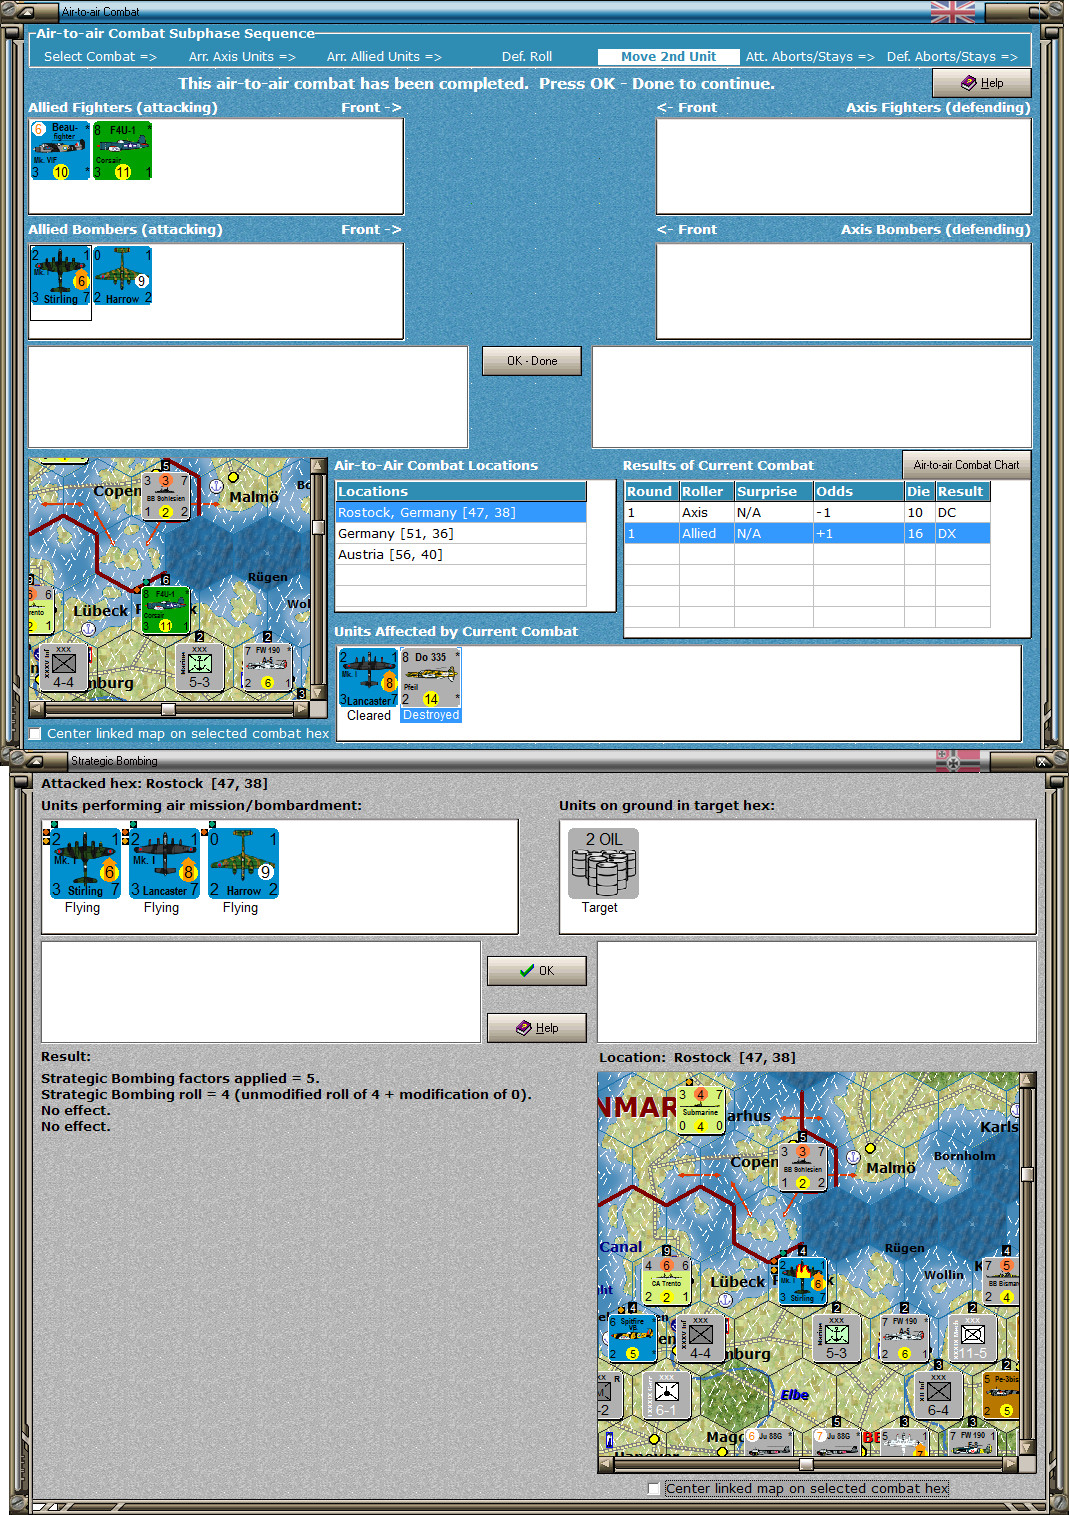Click OK - Done to continue
Image resolution: width=1069 pixels, height=1515 pixels.
click(532, 361)
